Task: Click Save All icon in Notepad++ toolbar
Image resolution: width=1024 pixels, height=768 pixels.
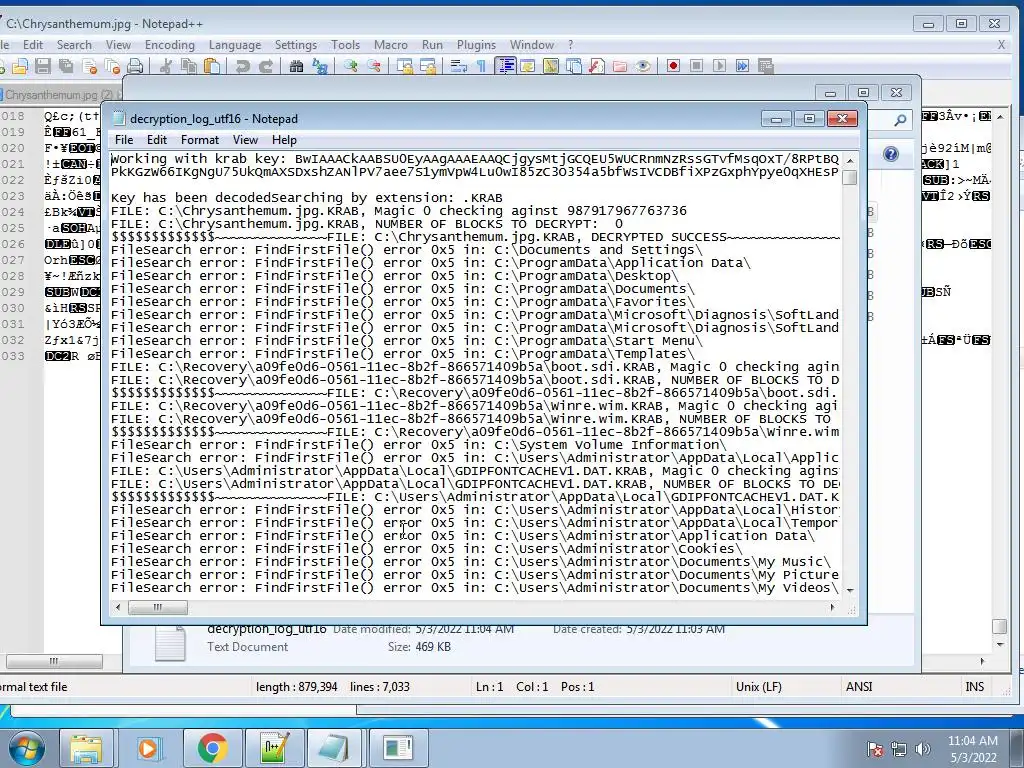Action: click(66, 66)
